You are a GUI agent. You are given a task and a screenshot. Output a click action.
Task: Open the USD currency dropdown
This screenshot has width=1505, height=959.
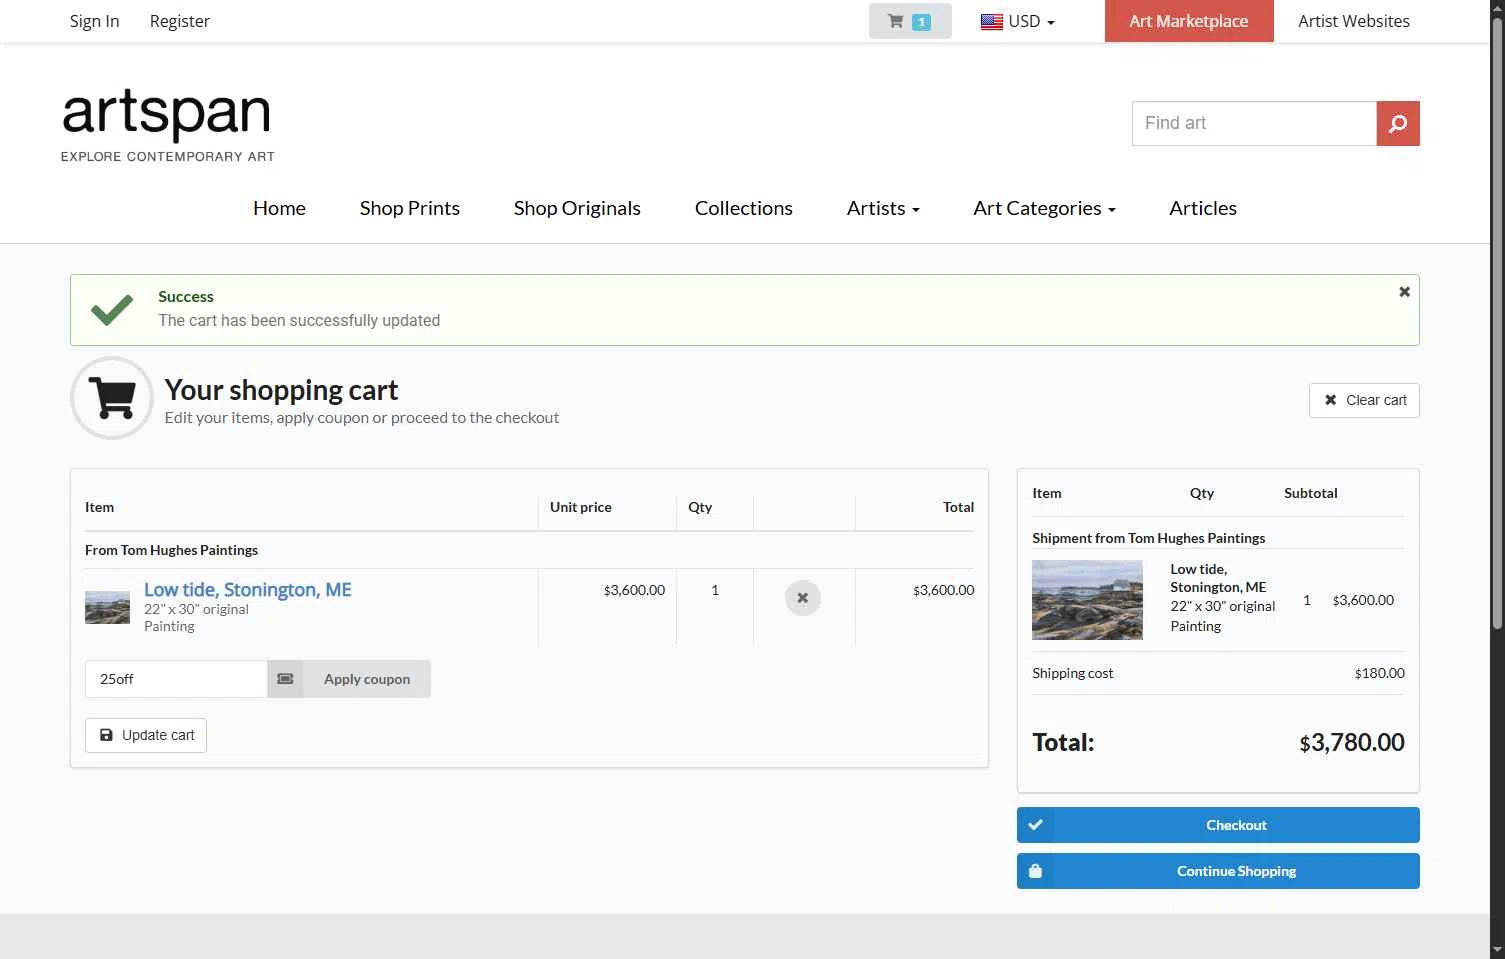pos(1018,21)
